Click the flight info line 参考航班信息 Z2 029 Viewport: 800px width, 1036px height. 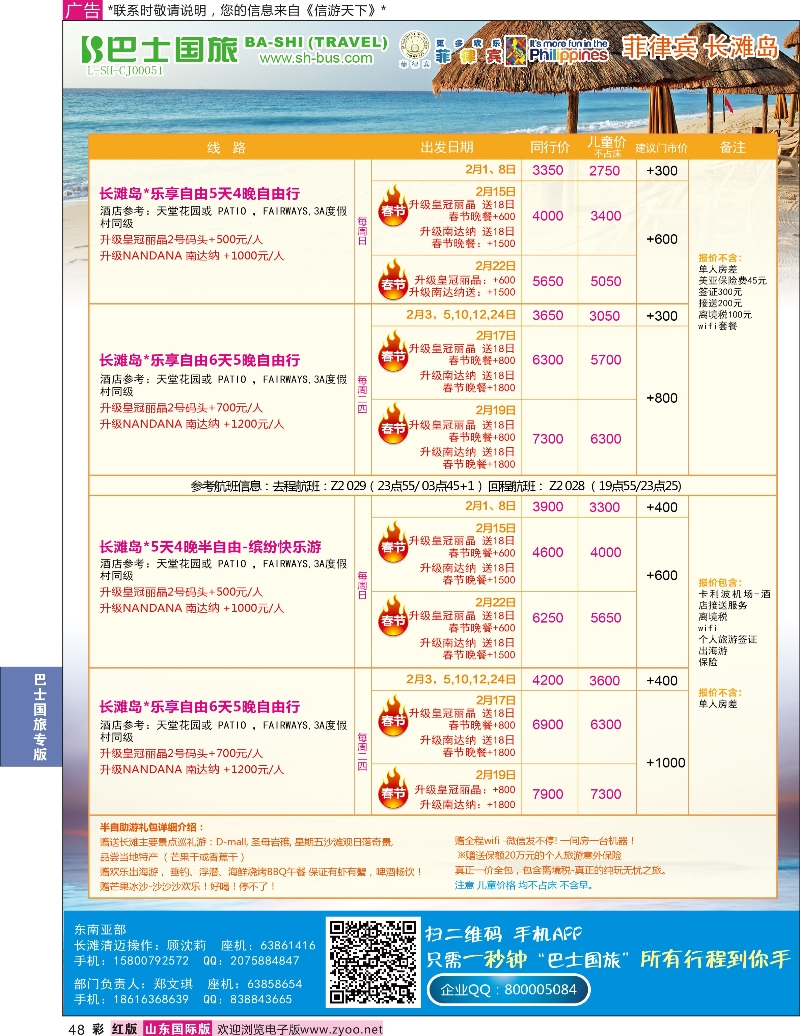pos(435,486)
